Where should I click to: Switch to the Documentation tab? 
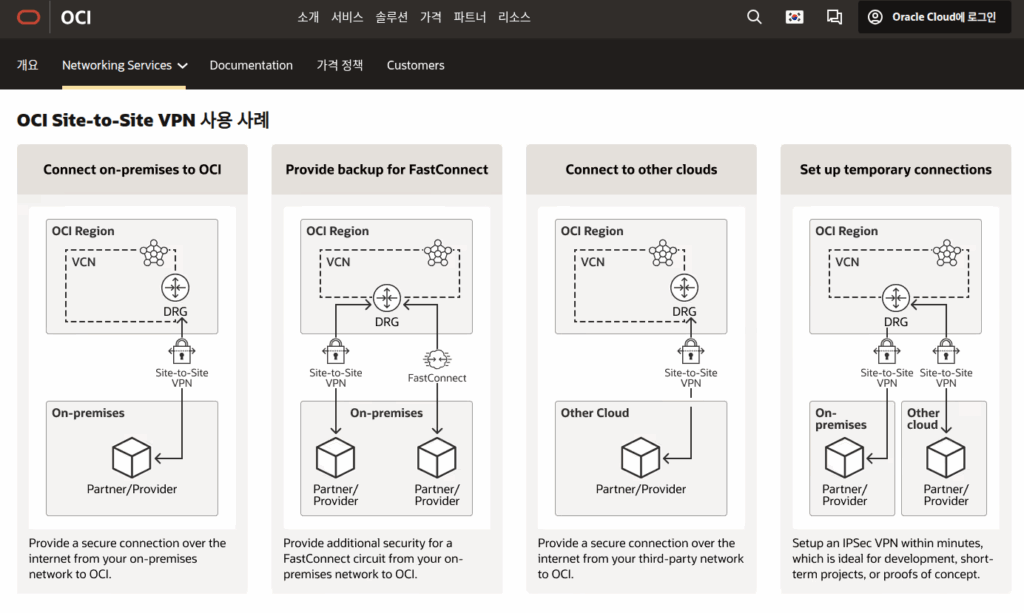251,65
